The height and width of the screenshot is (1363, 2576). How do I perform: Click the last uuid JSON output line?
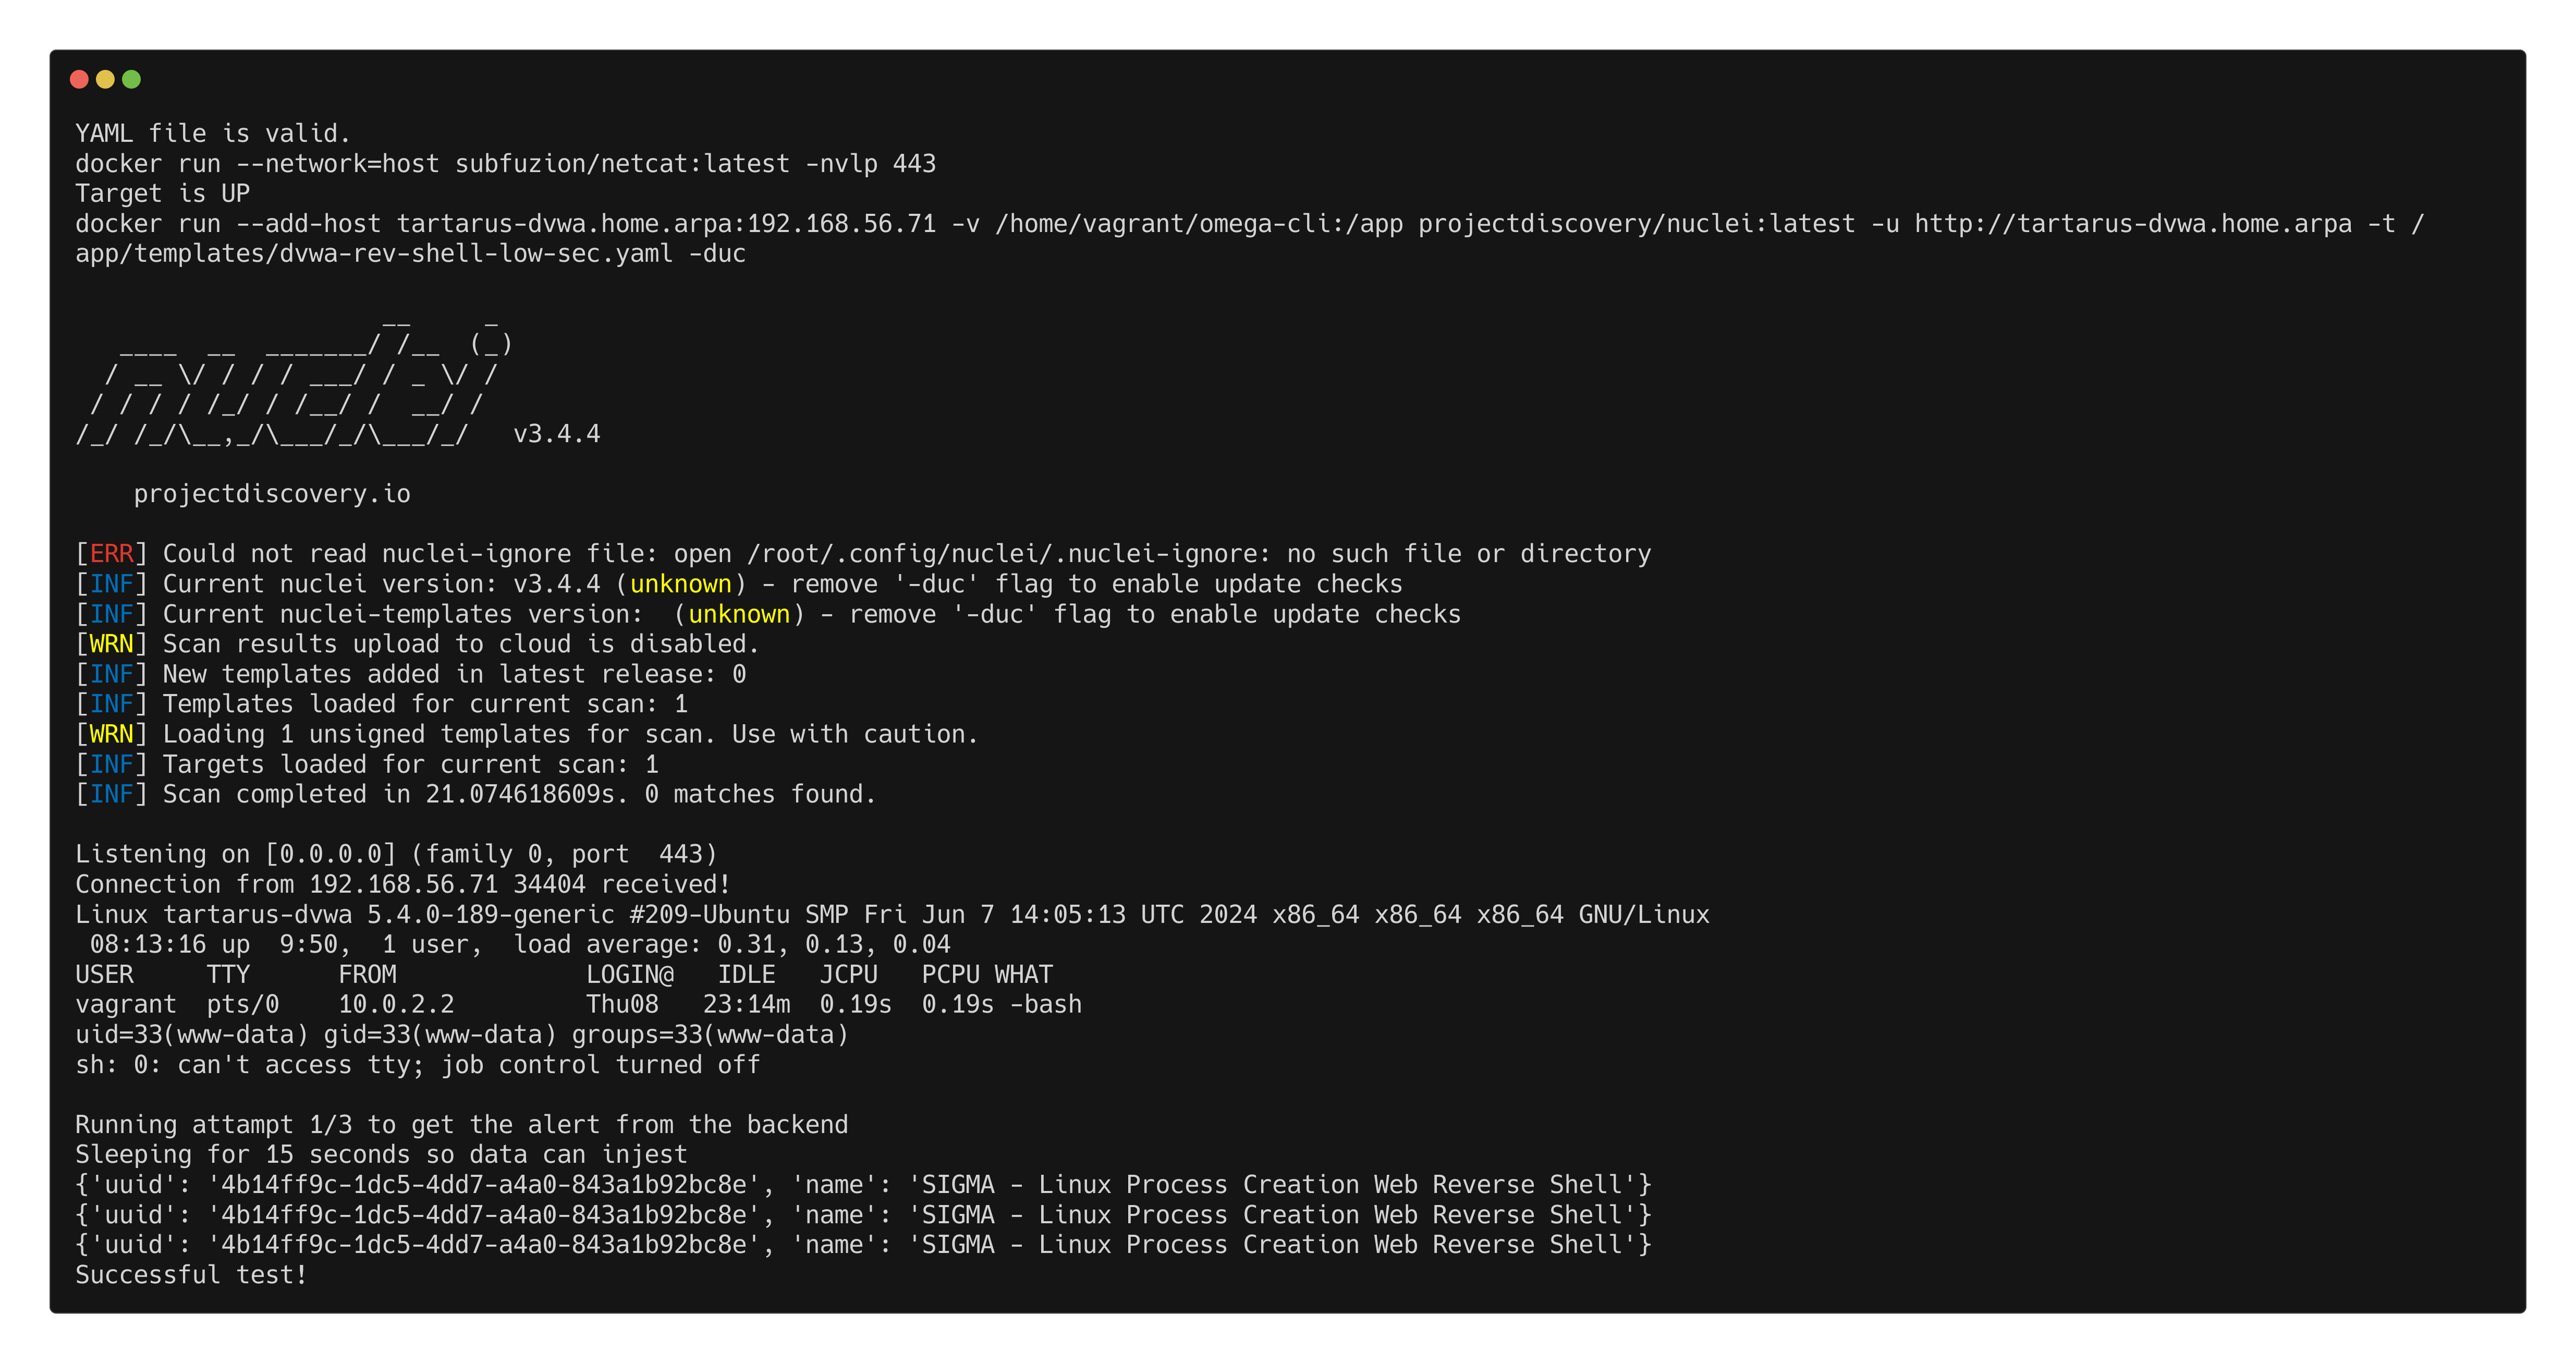click(862, 1245)
